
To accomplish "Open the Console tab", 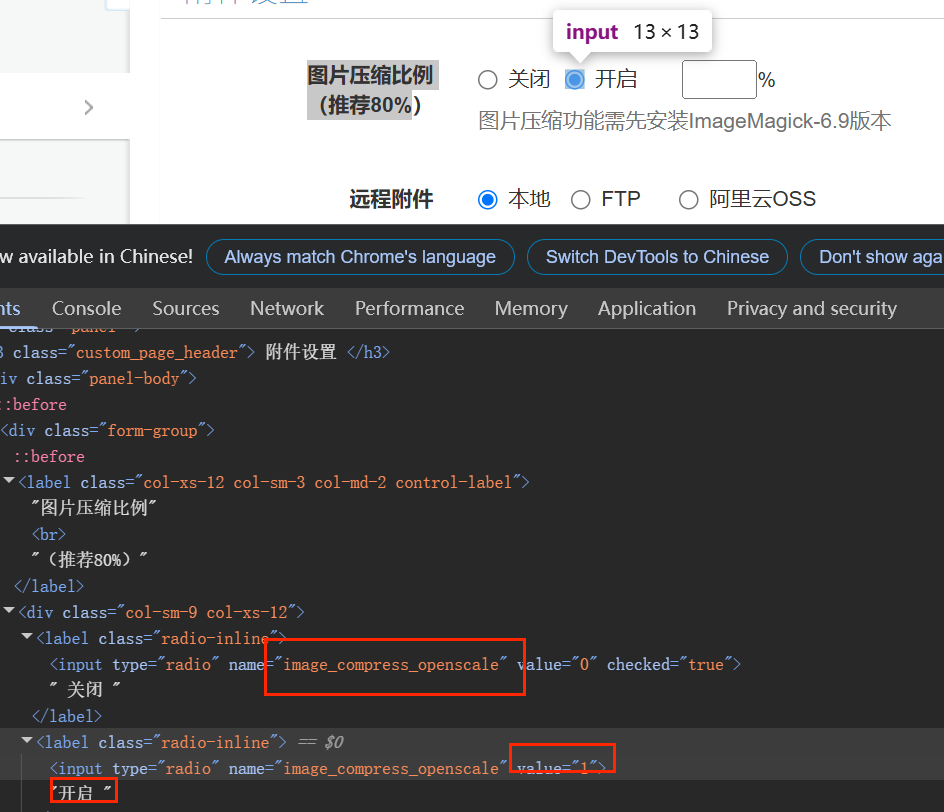I will click(x=86, y=309).
